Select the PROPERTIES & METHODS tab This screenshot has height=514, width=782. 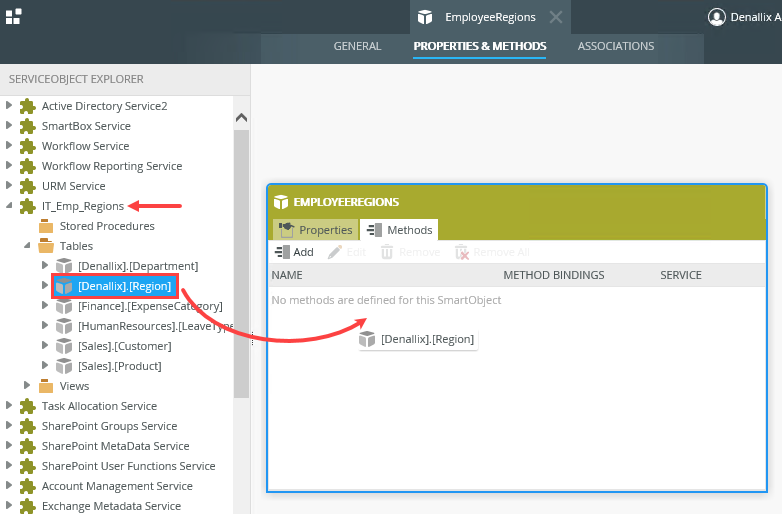pyautogui.click(x=480, y=46)
